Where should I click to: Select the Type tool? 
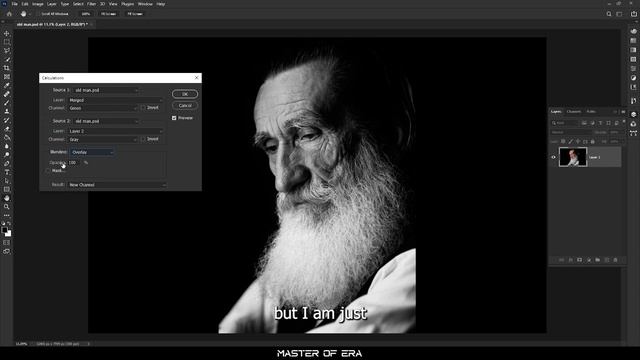coord(7,172)
